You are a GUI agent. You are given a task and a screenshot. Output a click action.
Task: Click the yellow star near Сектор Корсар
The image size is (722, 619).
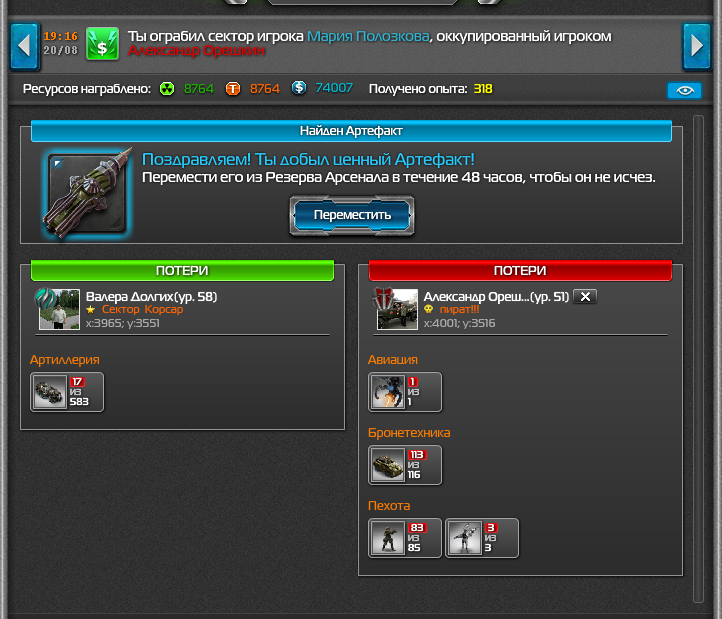(91, 310)
